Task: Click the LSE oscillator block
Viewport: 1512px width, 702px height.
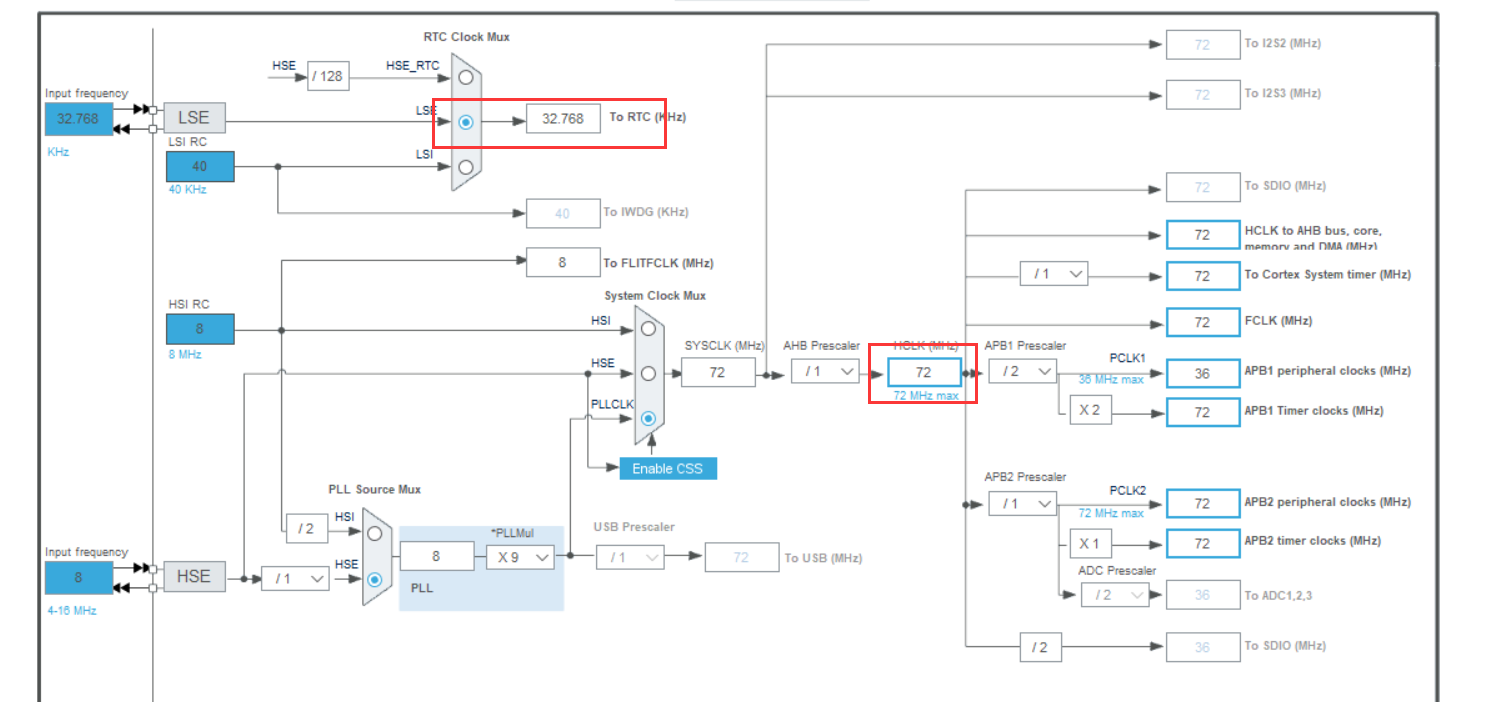Action: 193,118
